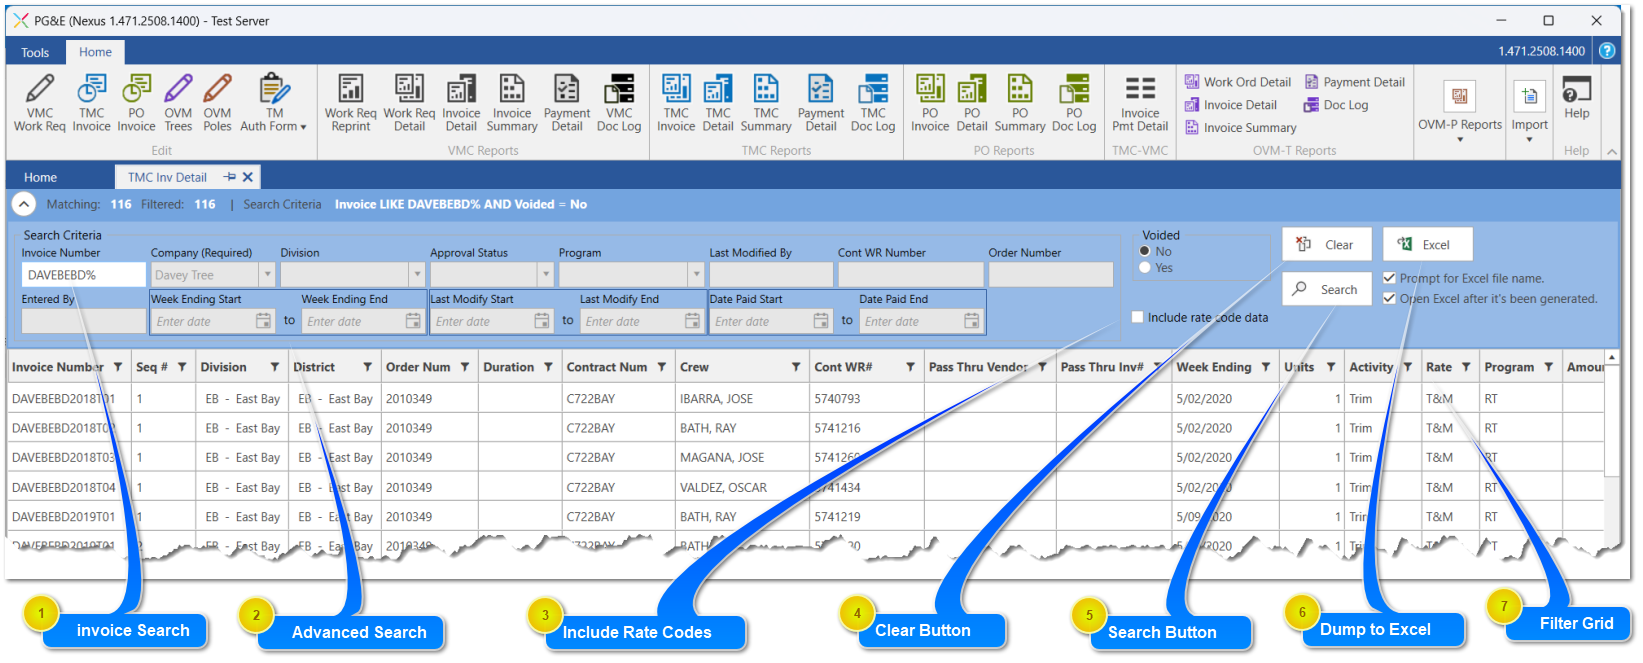The height and width of the screenshot is (663, 1643).
Task: Expand the Company dropdown showing Davey Tree
Action: (x=267, y=275)
